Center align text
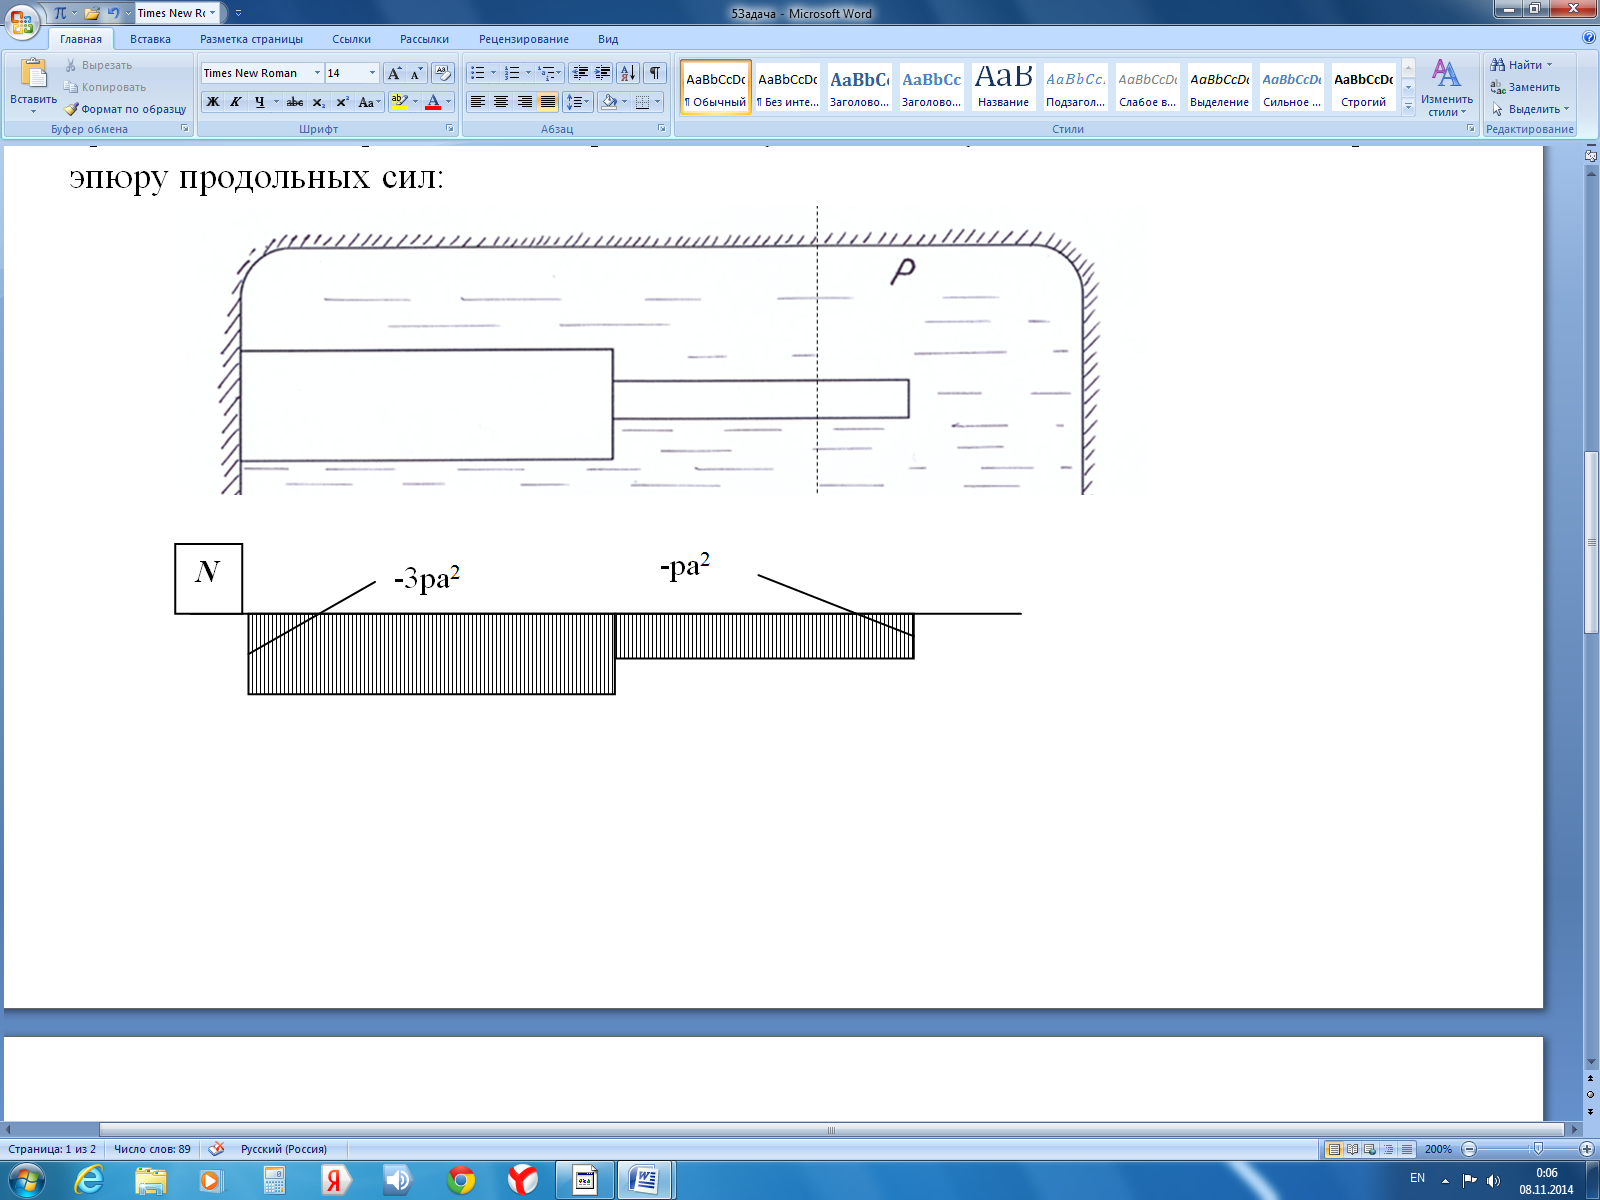Image resolution: width=1600 pixels, height=1200 pixels. [501, 102]
